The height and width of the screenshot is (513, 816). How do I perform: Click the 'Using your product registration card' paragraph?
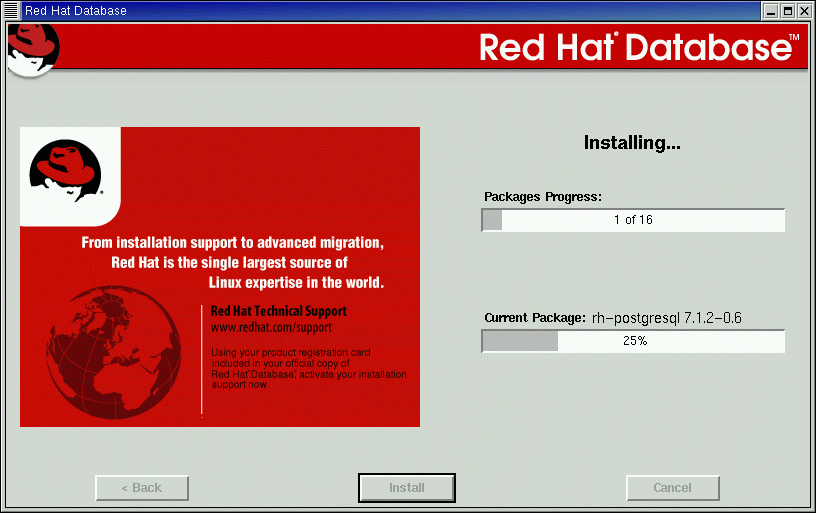(309, 368)
